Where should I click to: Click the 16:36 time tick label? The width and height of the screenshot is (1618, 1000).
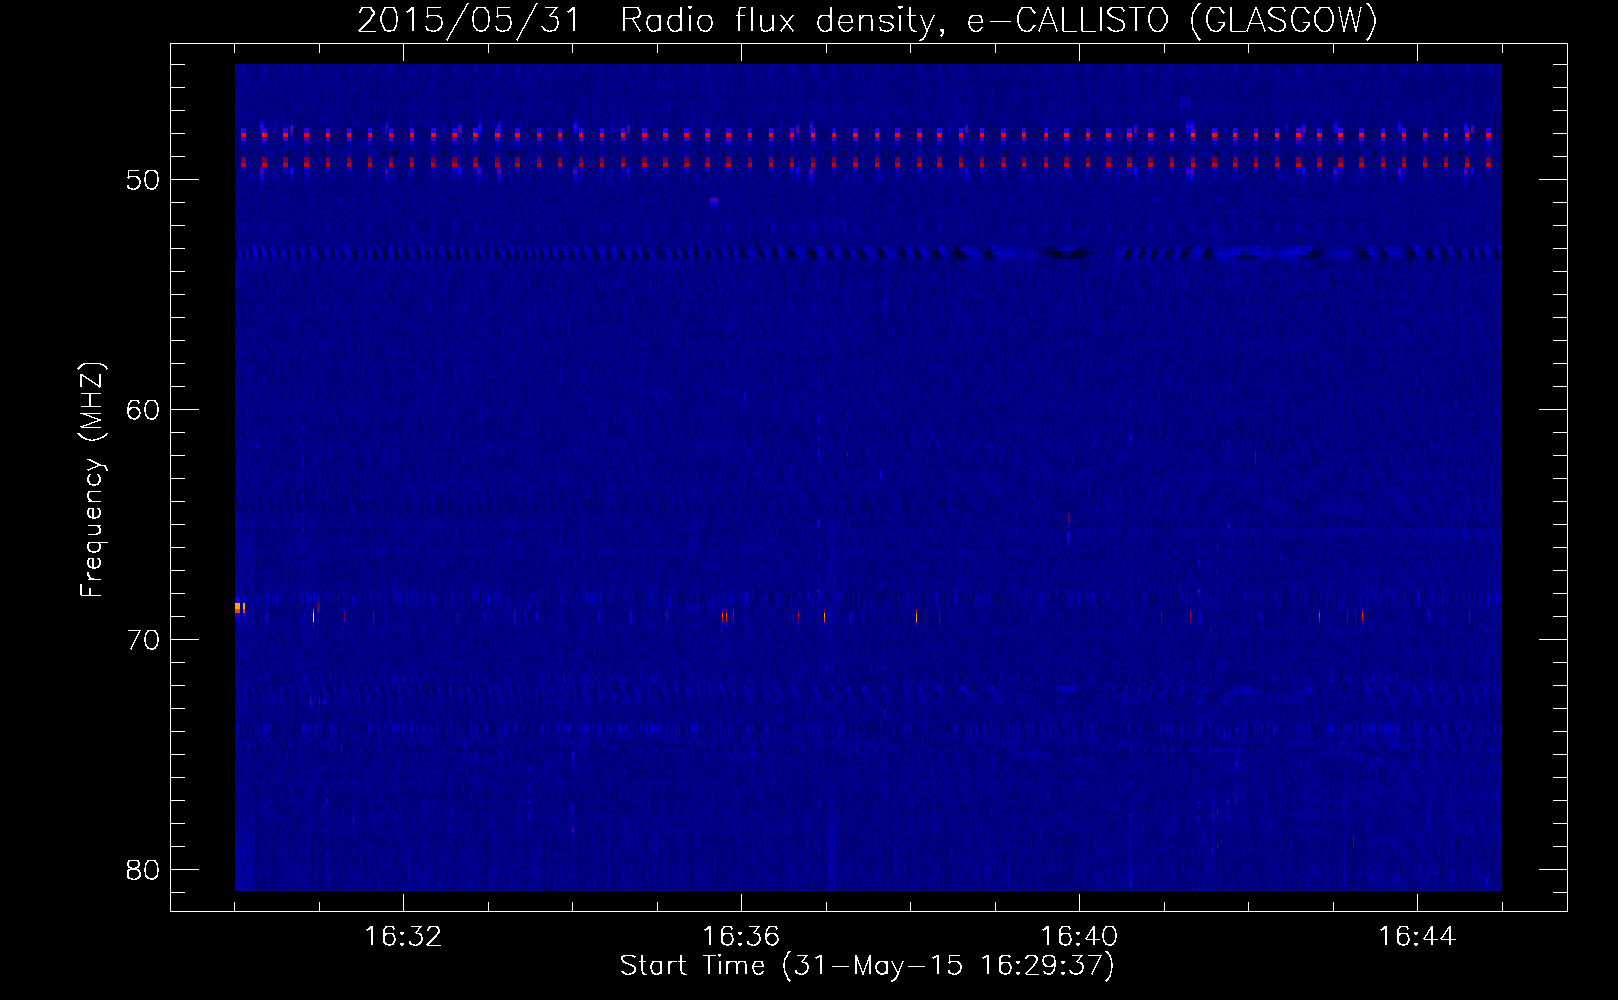point(741,937)
